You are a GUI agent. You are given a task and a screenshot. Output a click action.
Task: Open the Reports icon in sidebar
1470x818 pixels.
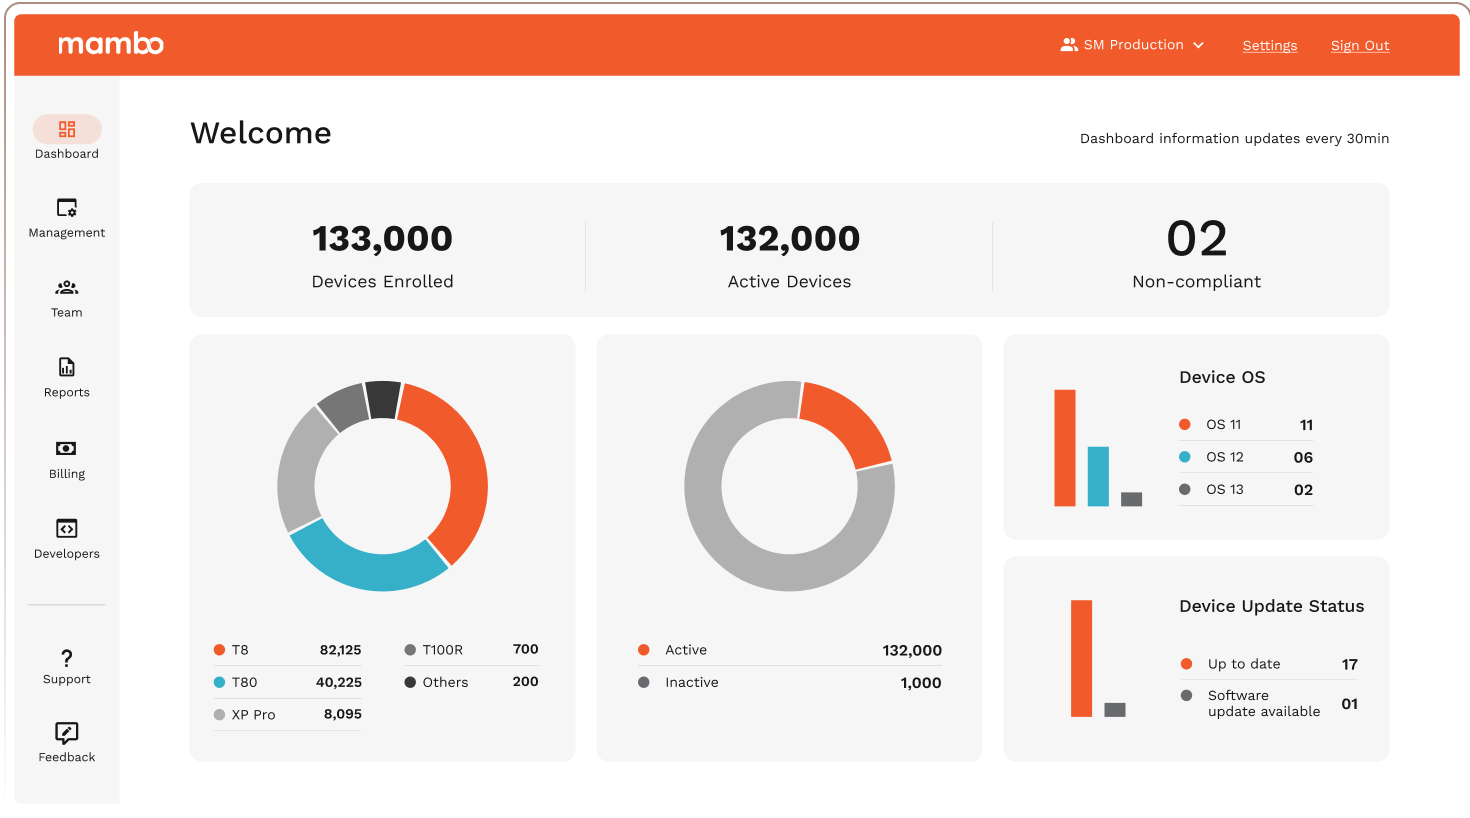67,367
